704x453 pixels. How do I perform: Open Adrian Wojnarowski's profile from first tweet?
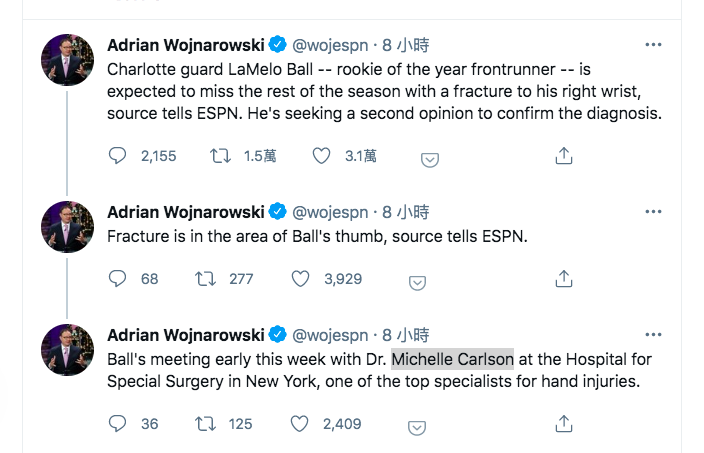(185, 45)
